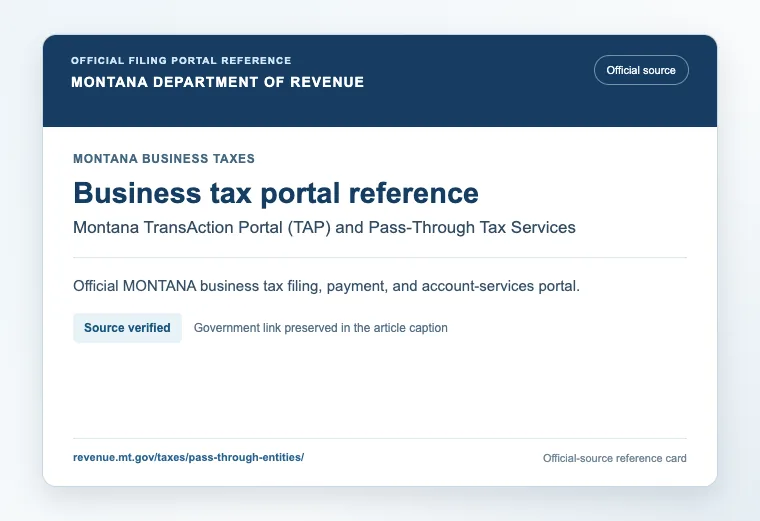The image size is (760, 521).
Task: Click the Source verified badge
Action: (127, 328)
